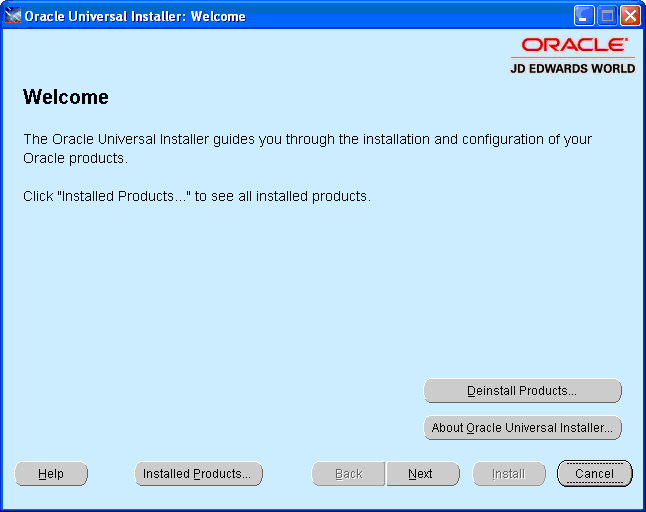Open Deinstall Products dialog

(522, 390)
